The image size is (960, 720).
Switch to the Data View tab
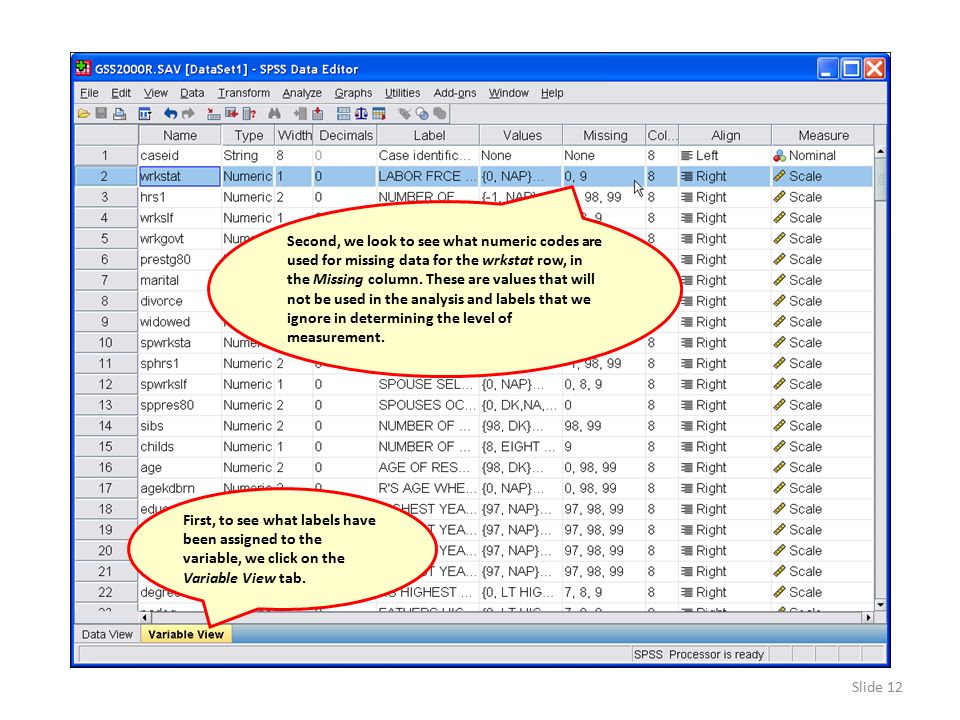pos(107,634)
